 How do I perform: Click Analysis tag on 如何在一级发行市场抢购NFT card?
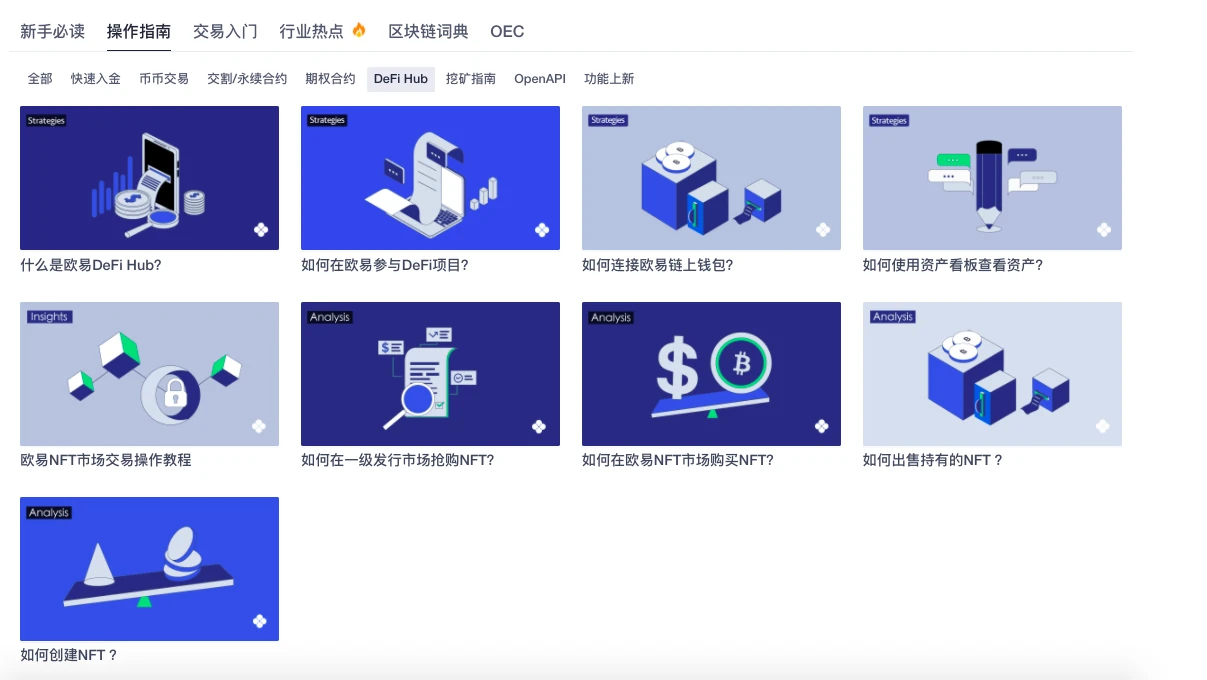click(330, 317)
